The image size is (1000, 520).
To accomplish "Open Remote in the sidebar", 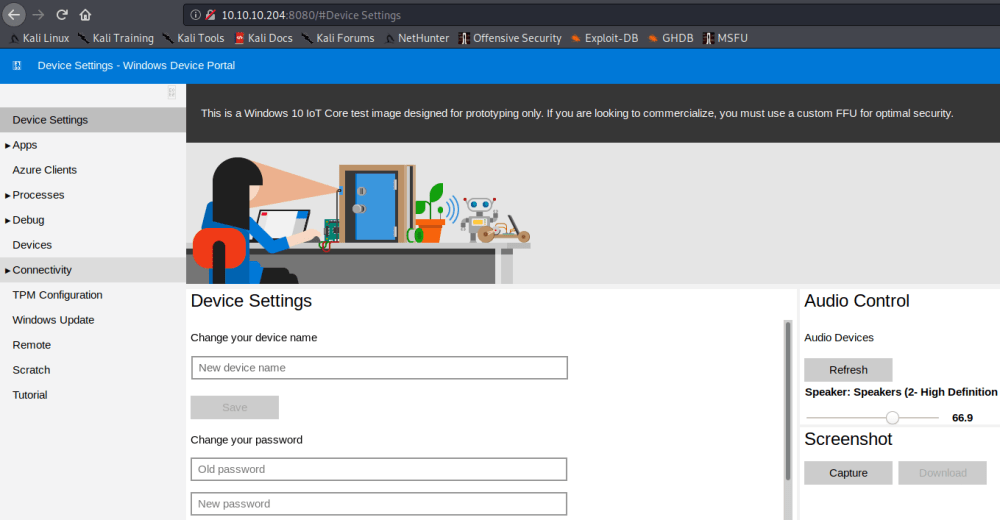I will 31,345.
